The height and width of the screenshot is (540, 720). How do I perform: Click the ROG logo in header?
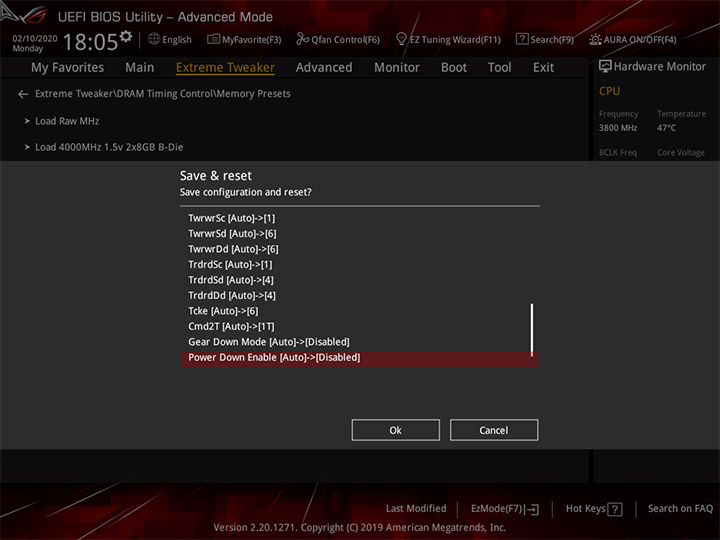click(24, 14)
